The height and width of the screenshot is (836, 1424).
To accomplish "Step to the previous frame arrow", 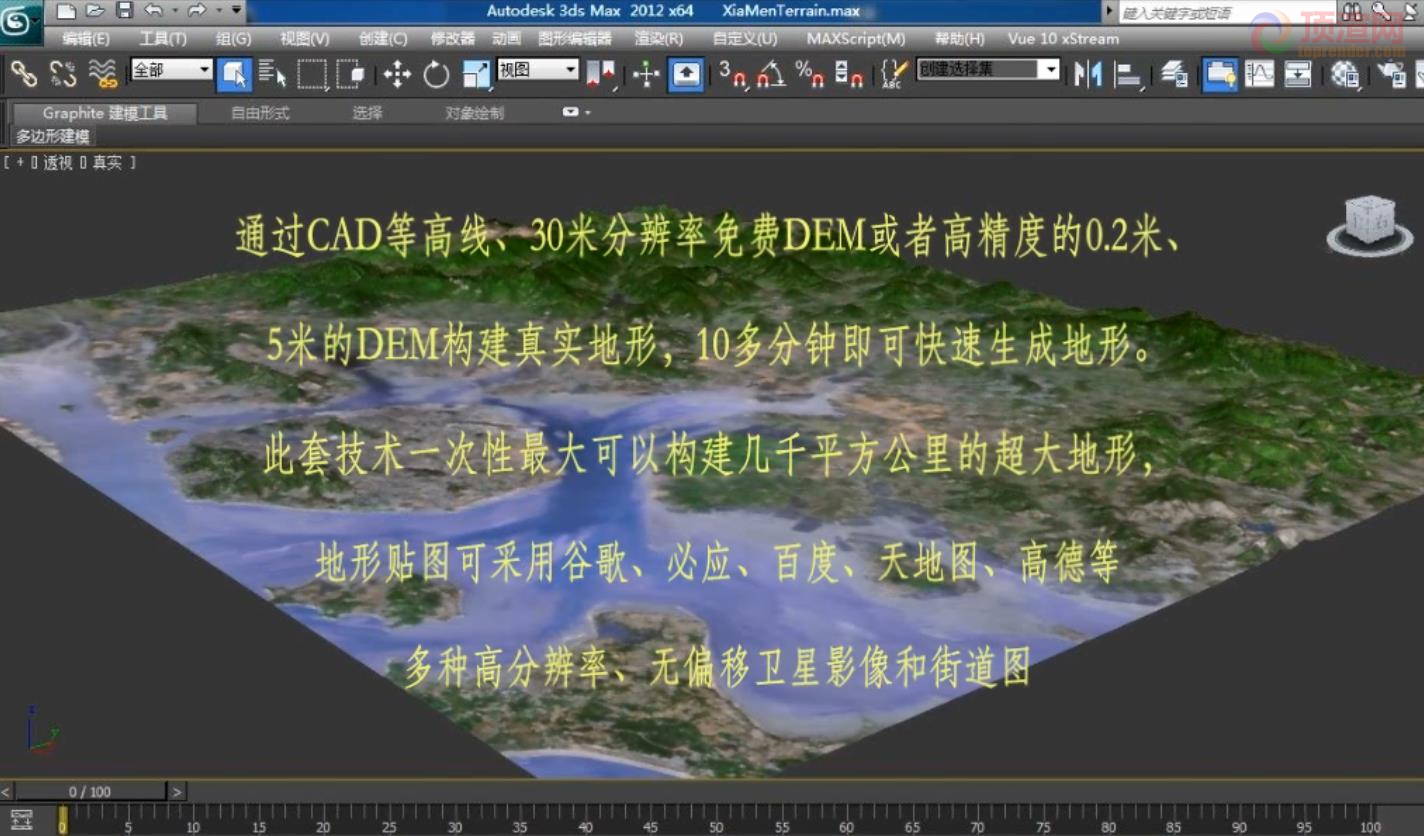I will coord(6,792).
